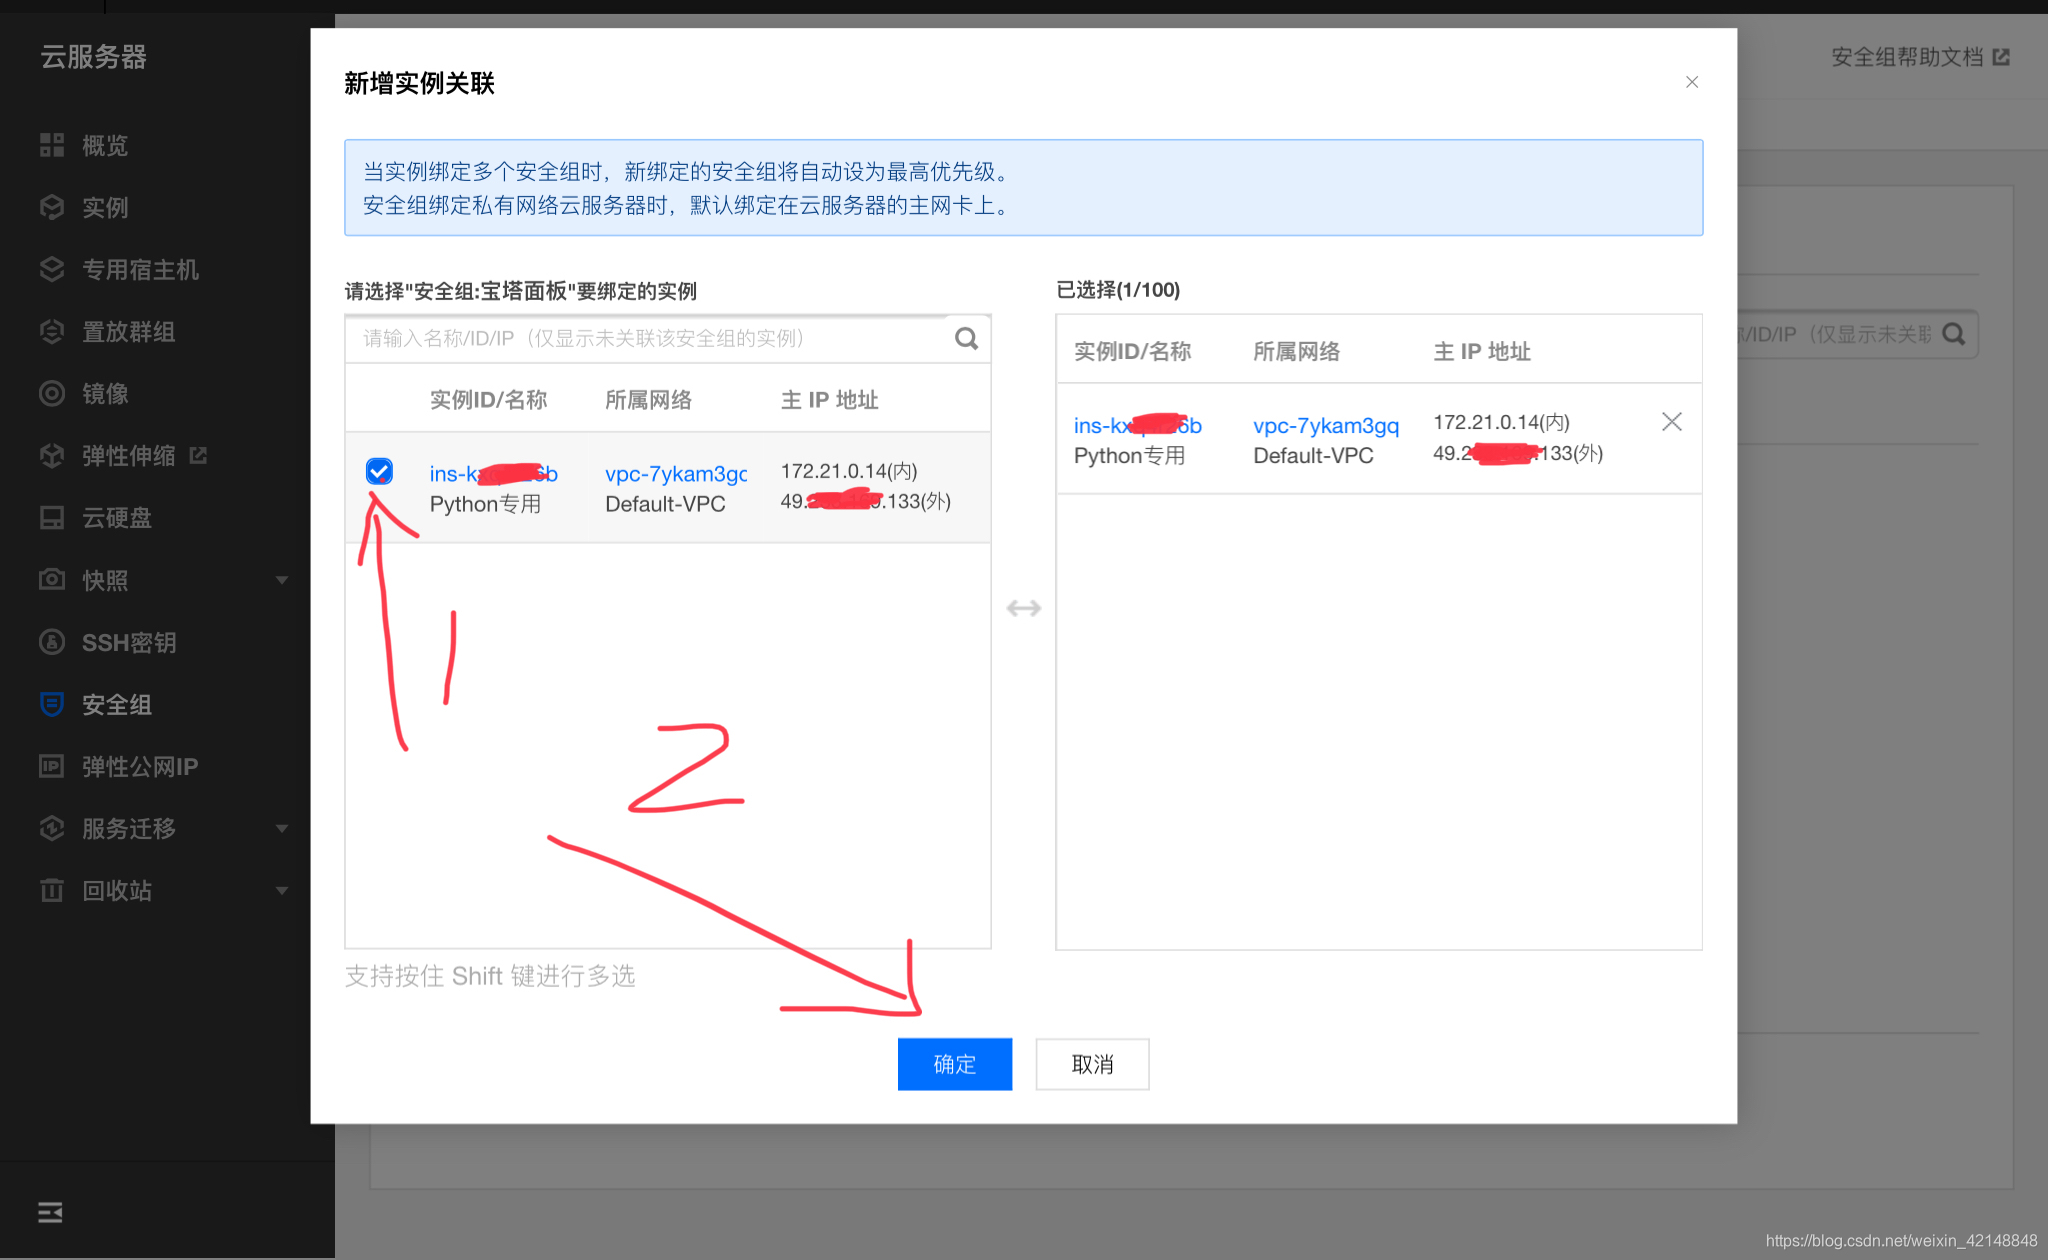This screenshot has width=2048, height=1260.
Task: Click 实例ID/名称 header in left table
Action: click(488, 400)
